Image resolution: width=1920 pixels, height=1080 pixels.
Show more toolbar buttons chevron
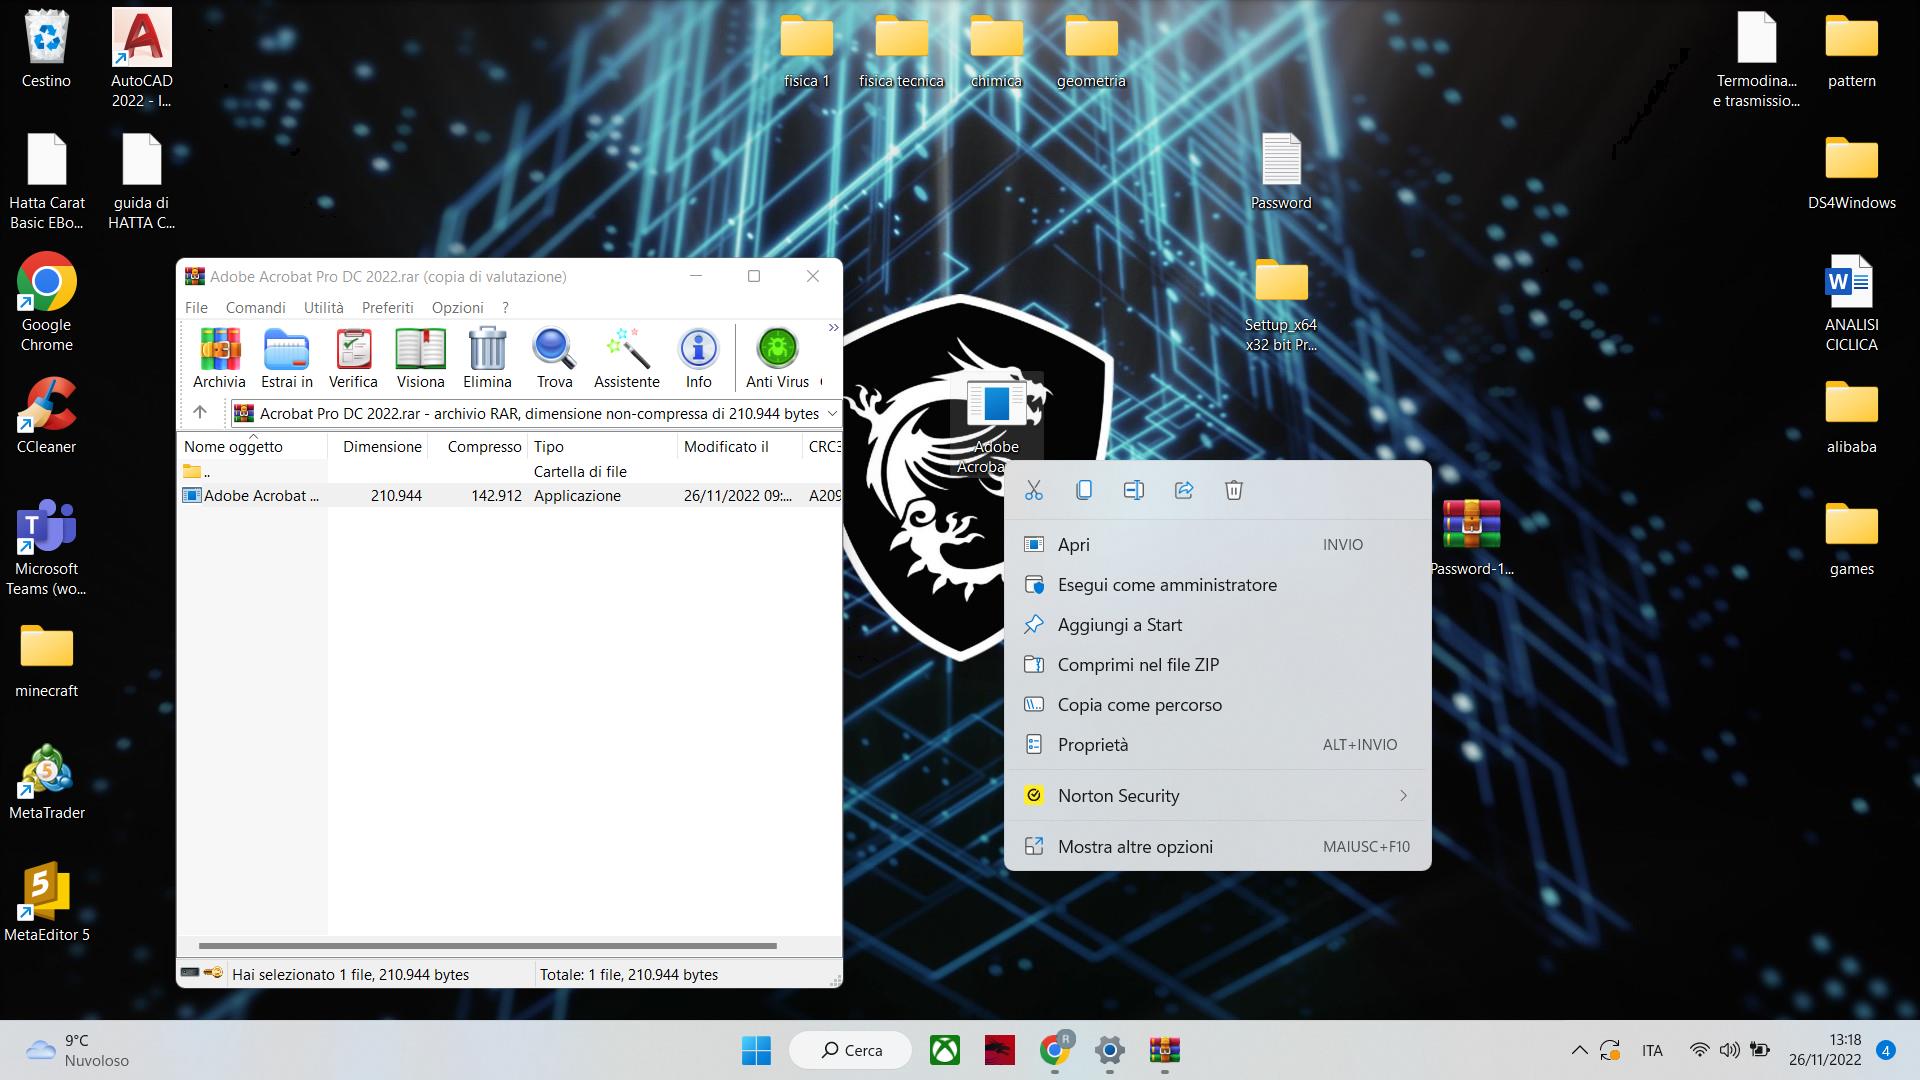pyautogui.click(x=833, y=328)
